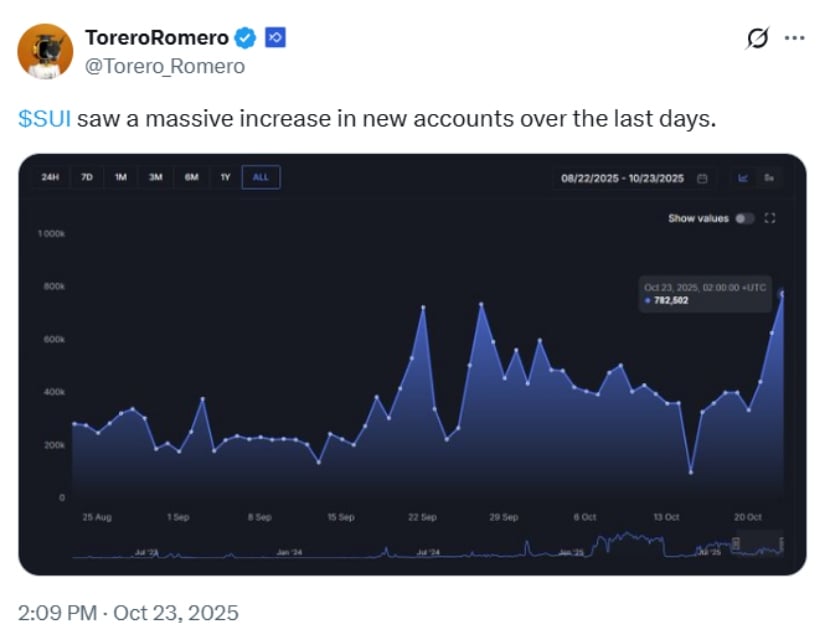This screenshot has height=635, width=825.
Task: Select the 1Y time range
Action: [x=226, y=178]
